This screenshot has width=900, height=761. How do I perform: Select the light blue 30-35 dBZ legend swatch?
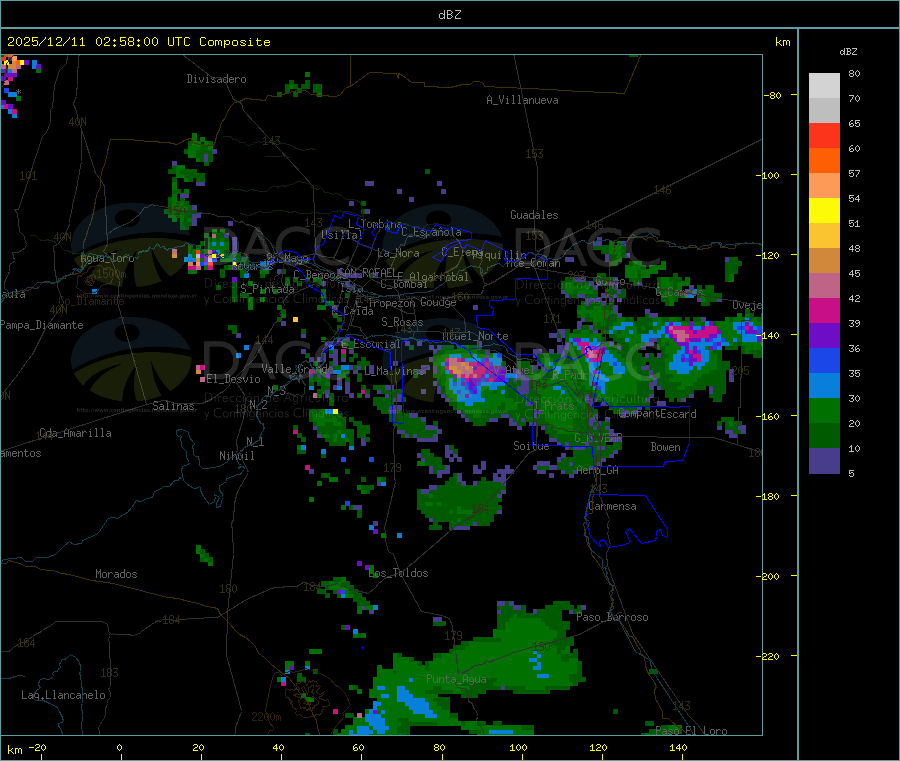coord(824,386)
